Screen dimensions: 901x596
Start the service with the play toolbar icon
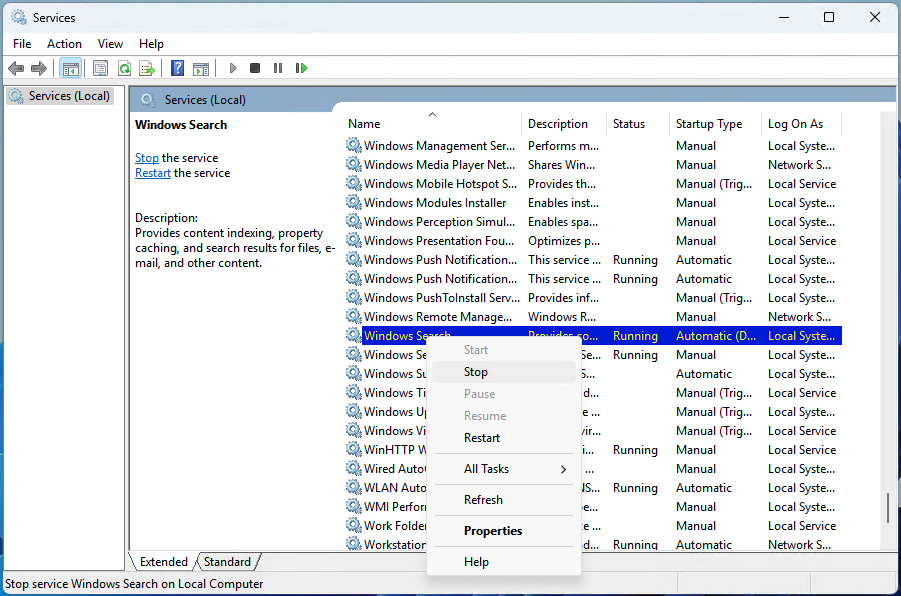click(x=232, y=67)
